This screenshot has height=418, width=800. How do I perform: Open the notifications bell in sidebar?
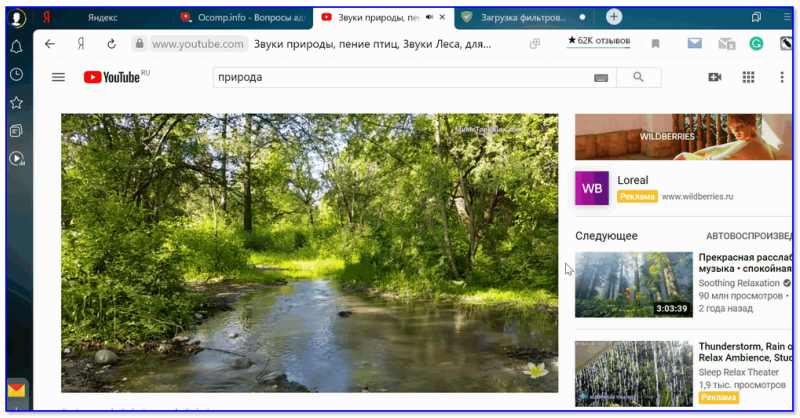point(16,47)
